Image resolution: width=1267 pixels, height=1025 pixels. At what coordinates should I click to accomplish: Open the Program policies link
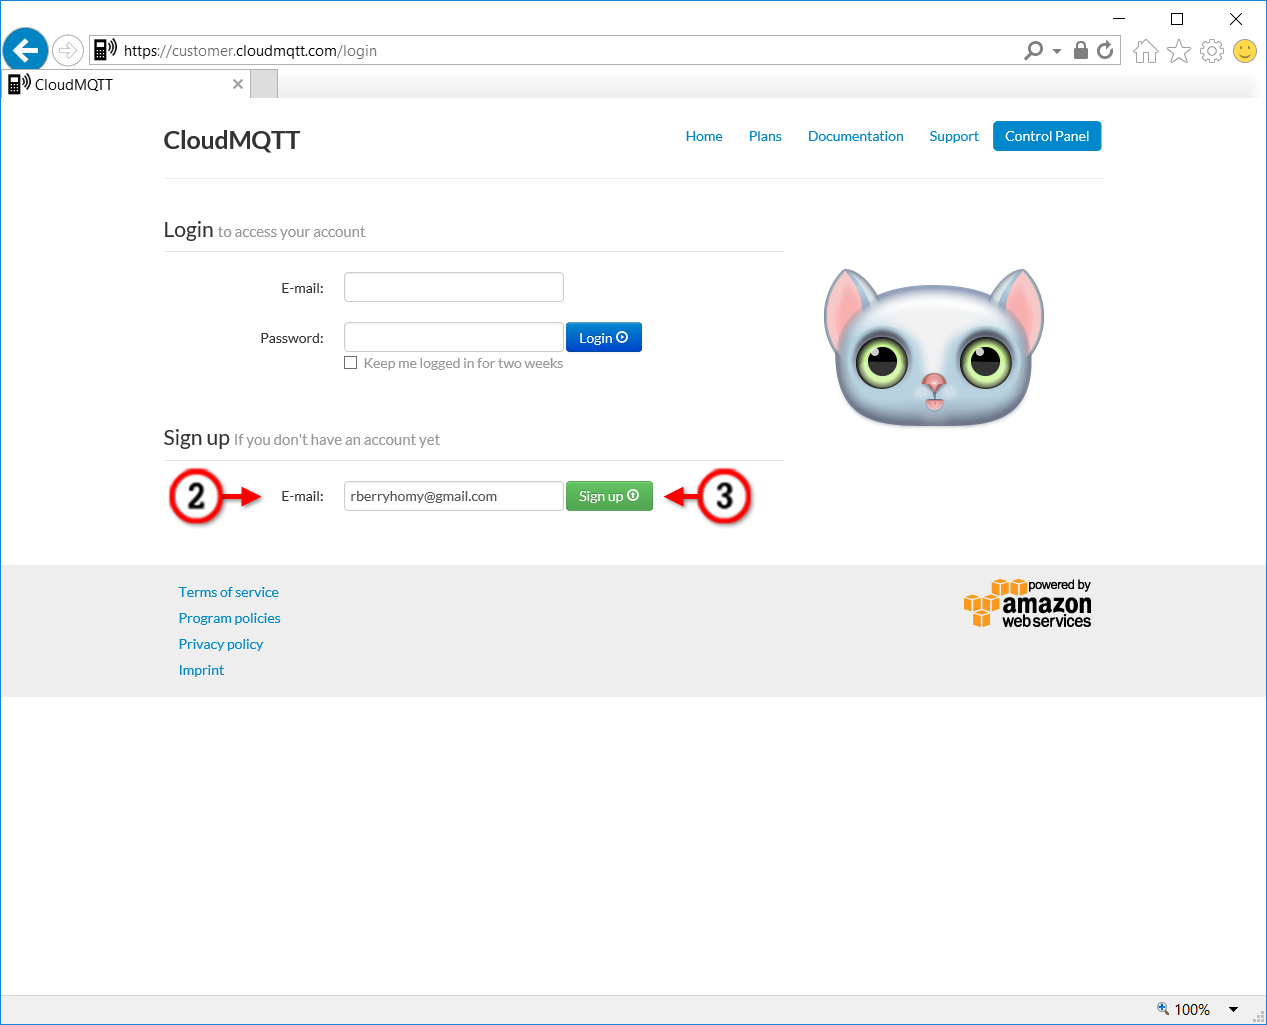tap(230, 618)
